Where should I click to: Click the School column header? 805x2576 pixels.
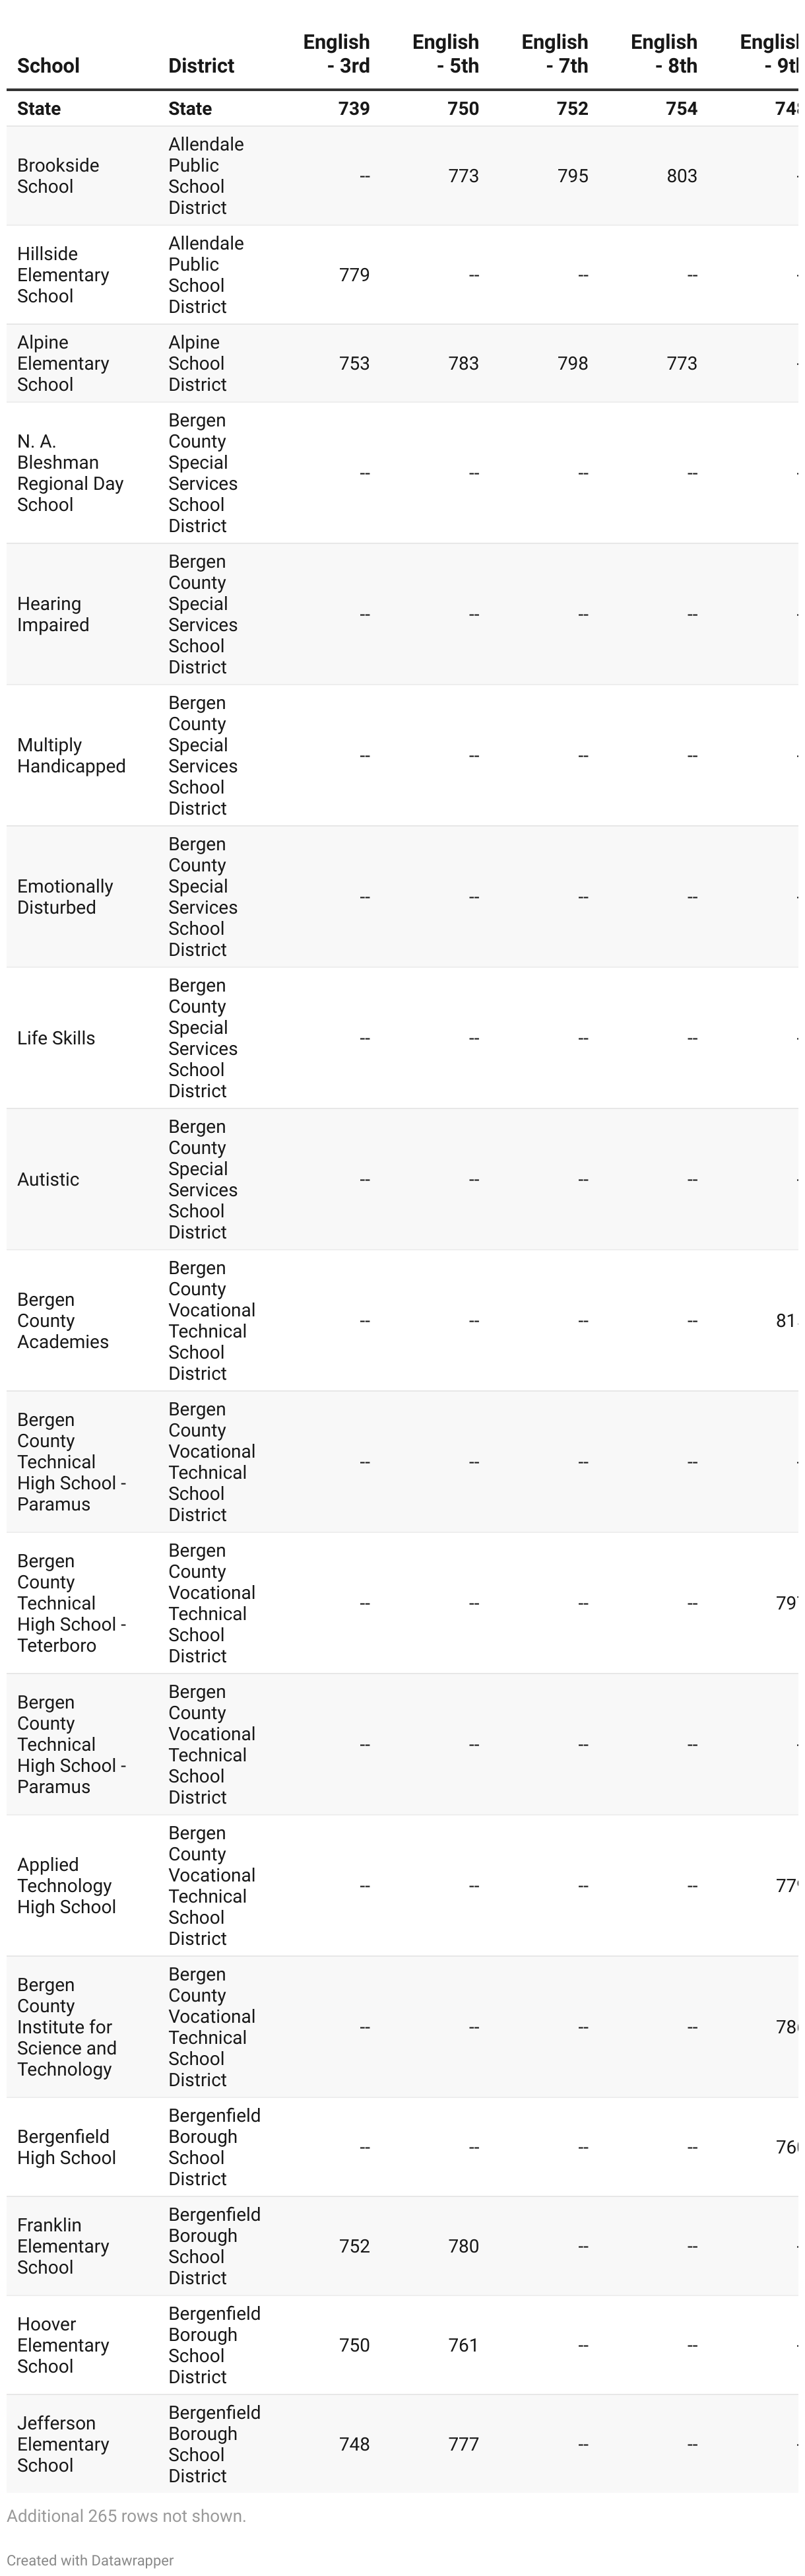tap(48, 66)
